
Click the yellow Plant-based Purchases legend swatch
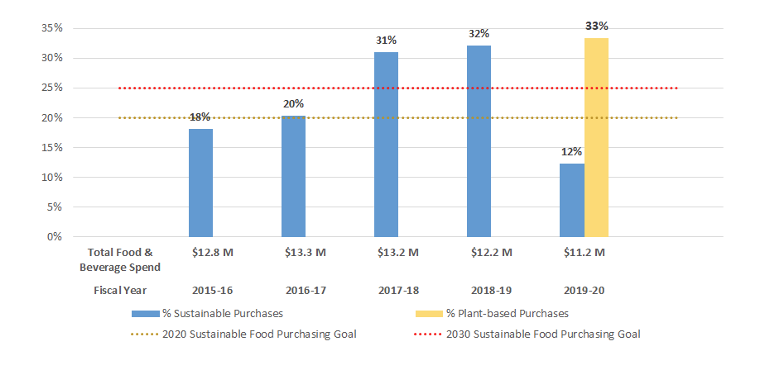[429, 314]
